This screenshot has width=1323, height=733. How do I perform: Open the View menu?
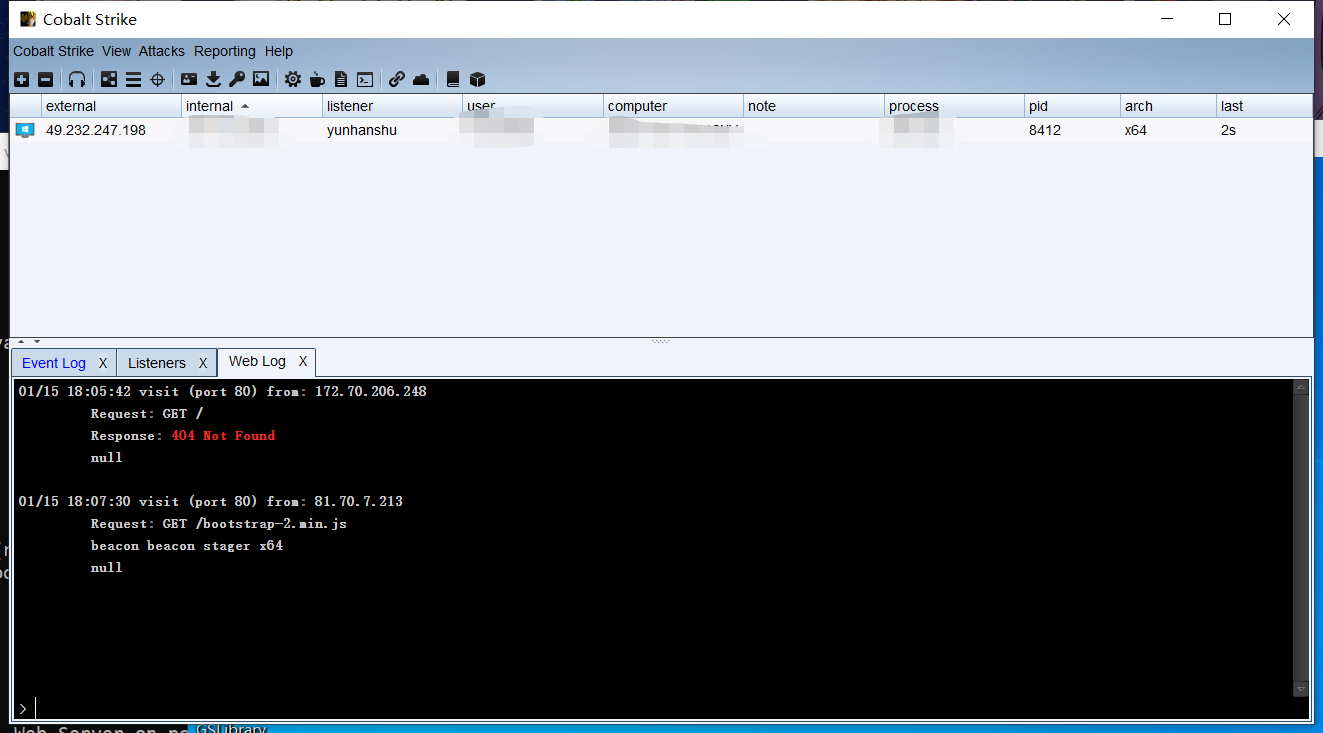116,51
